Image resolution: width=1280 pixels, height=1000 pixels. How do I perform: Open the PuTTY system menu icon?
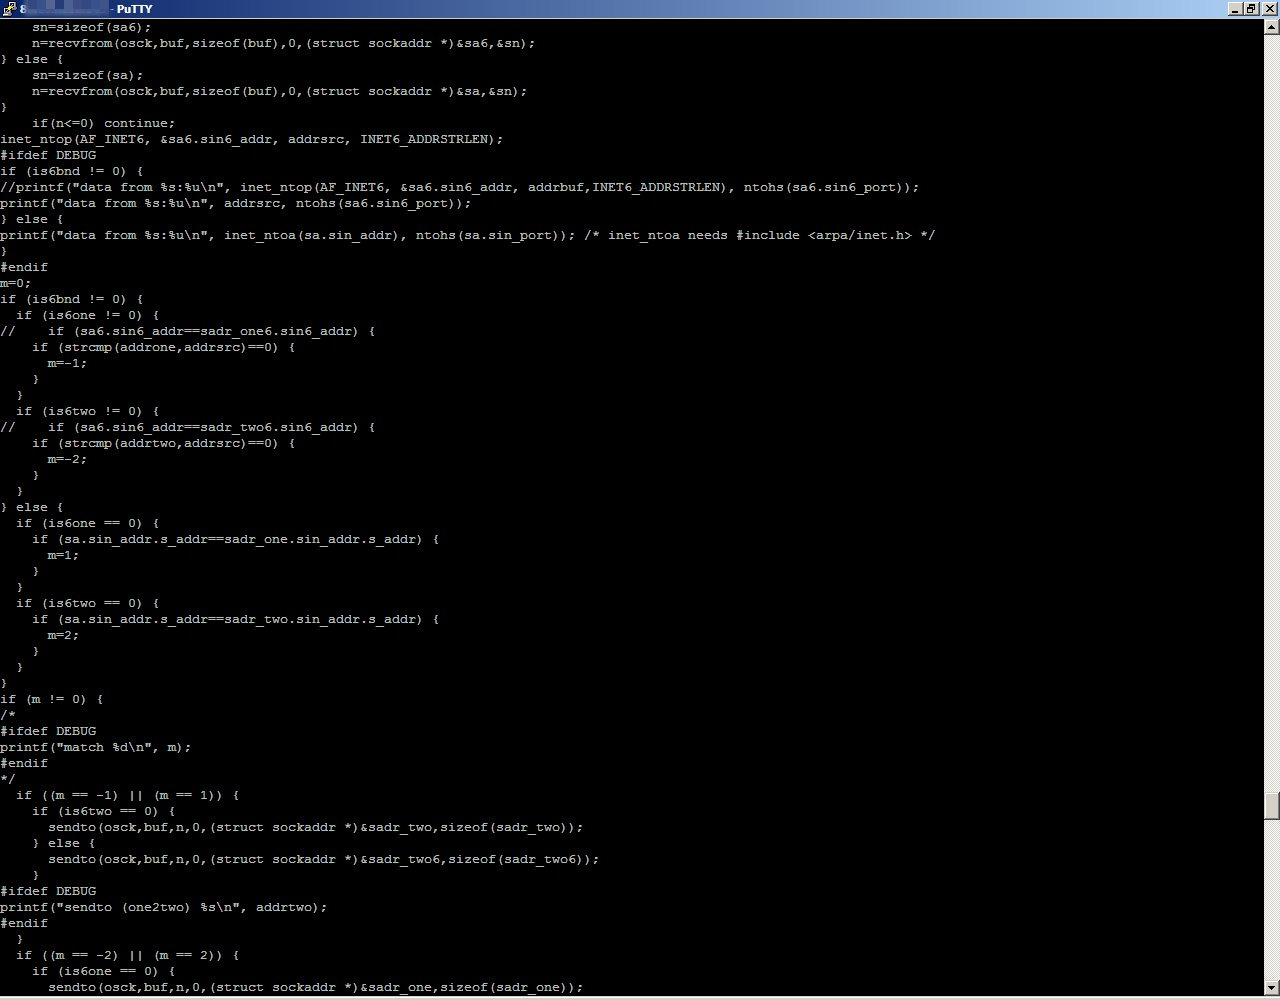(x=8, y=9)
